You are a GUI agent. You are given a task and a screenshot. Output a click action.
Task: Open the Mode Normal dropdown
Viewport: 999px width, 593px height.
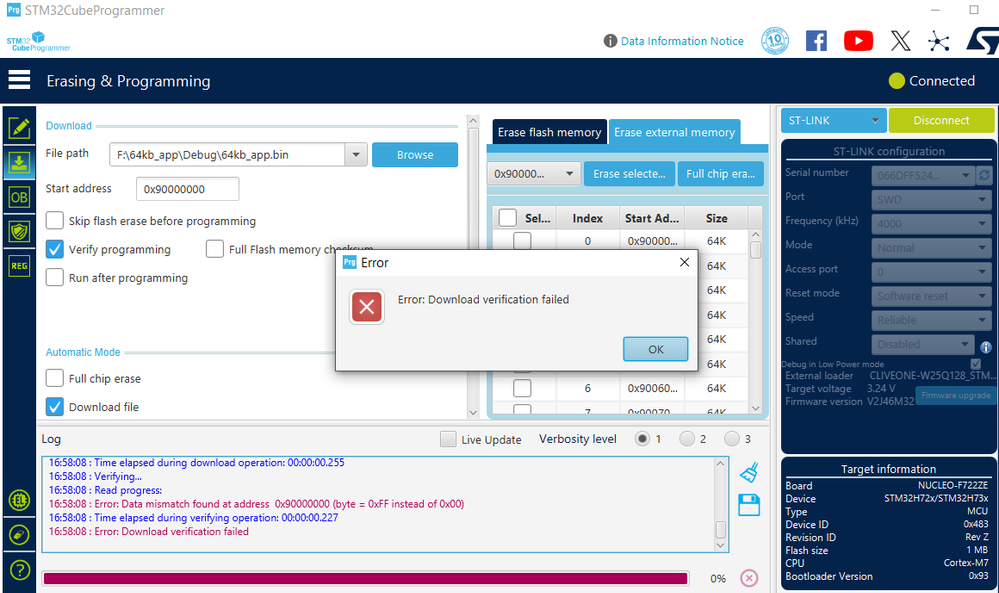[x=931, y=248]
